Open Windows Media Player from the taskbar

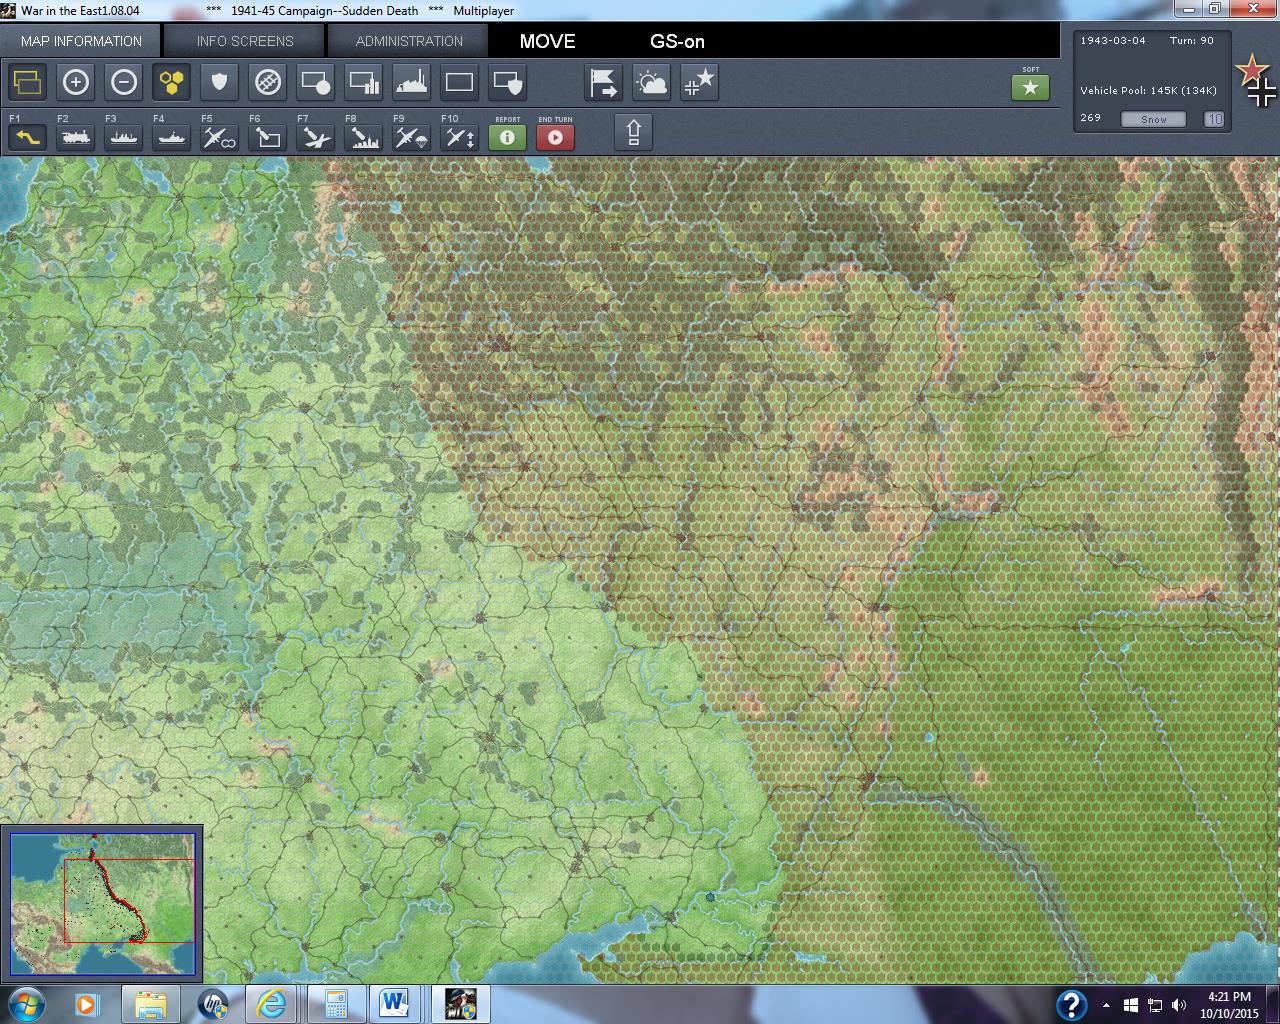click(x=87, y=1003)
